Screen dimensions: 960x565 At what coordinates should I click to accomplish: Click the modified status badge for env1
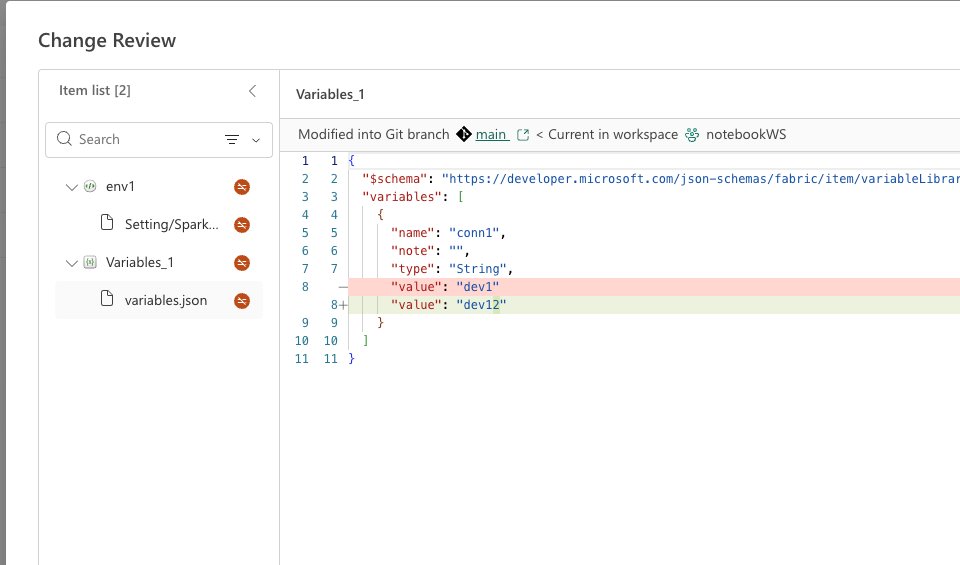click(242, 187)
